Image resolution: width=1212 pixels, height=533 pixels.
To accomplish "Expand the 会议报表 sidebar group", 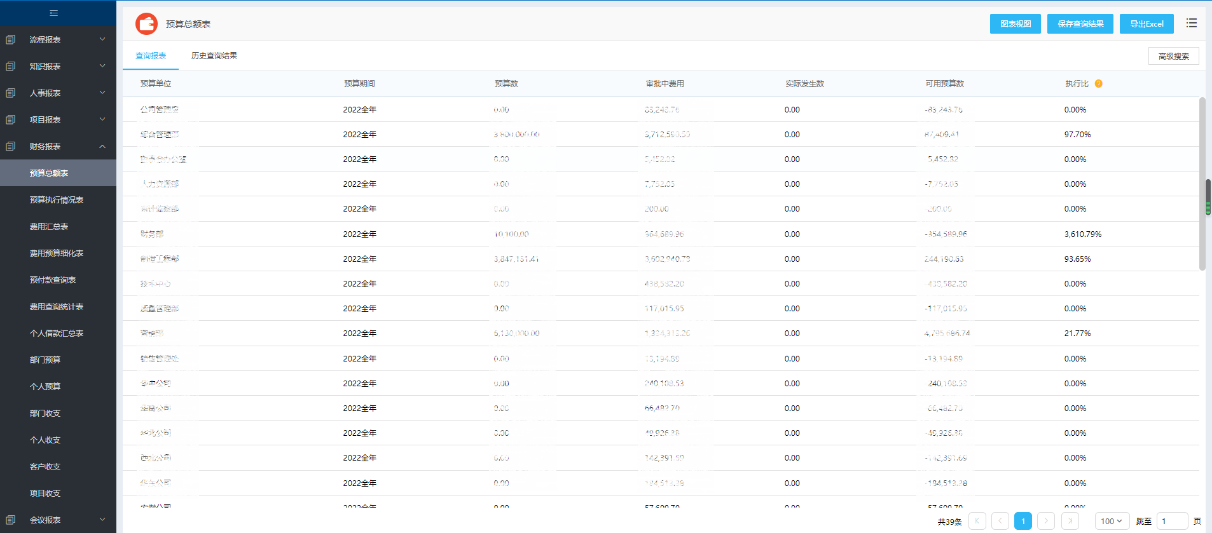I will coord(58,520).
